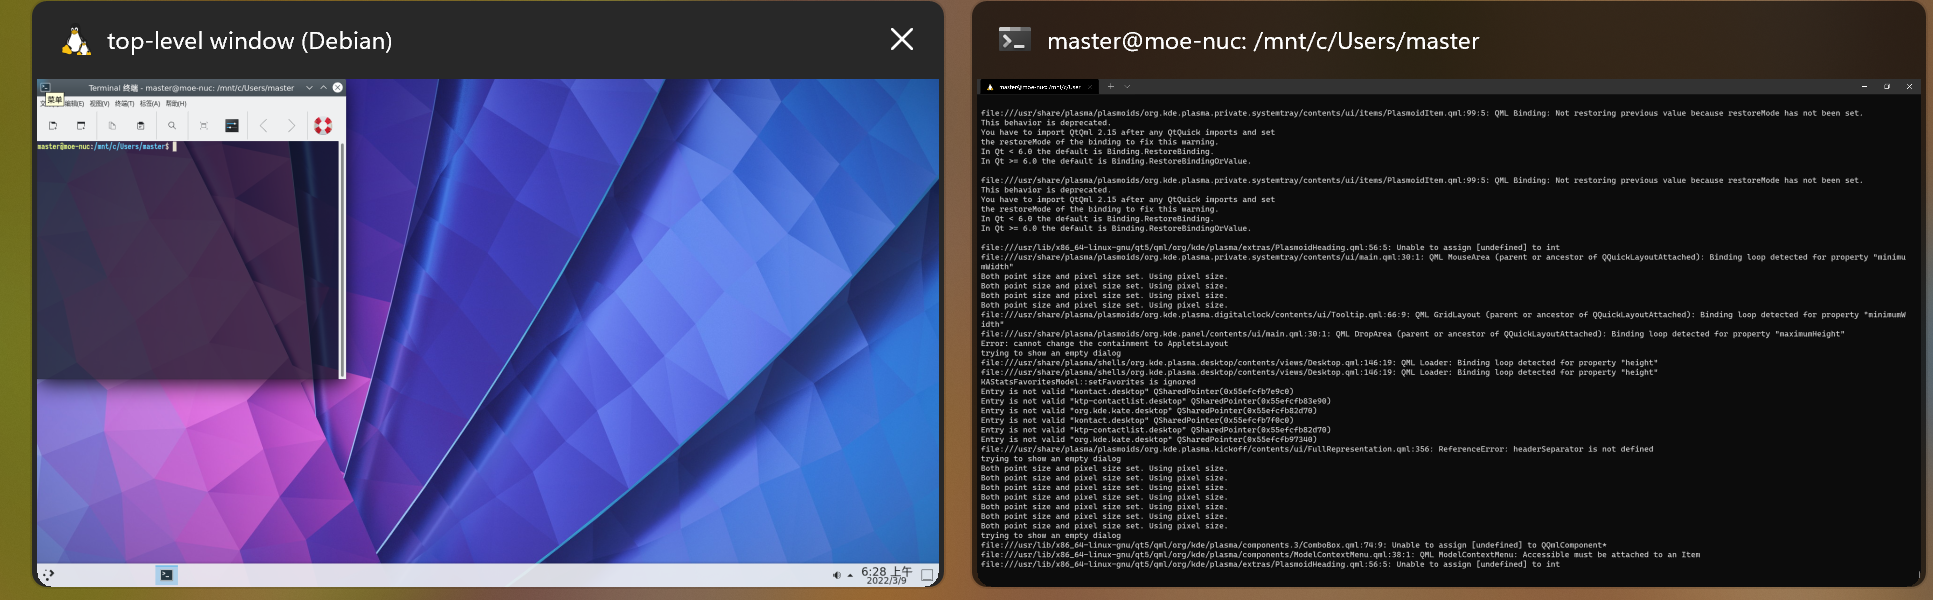
Task: Open the KDE application launcher on the panel
Action: pyautogui.click(x=47, y=575)
